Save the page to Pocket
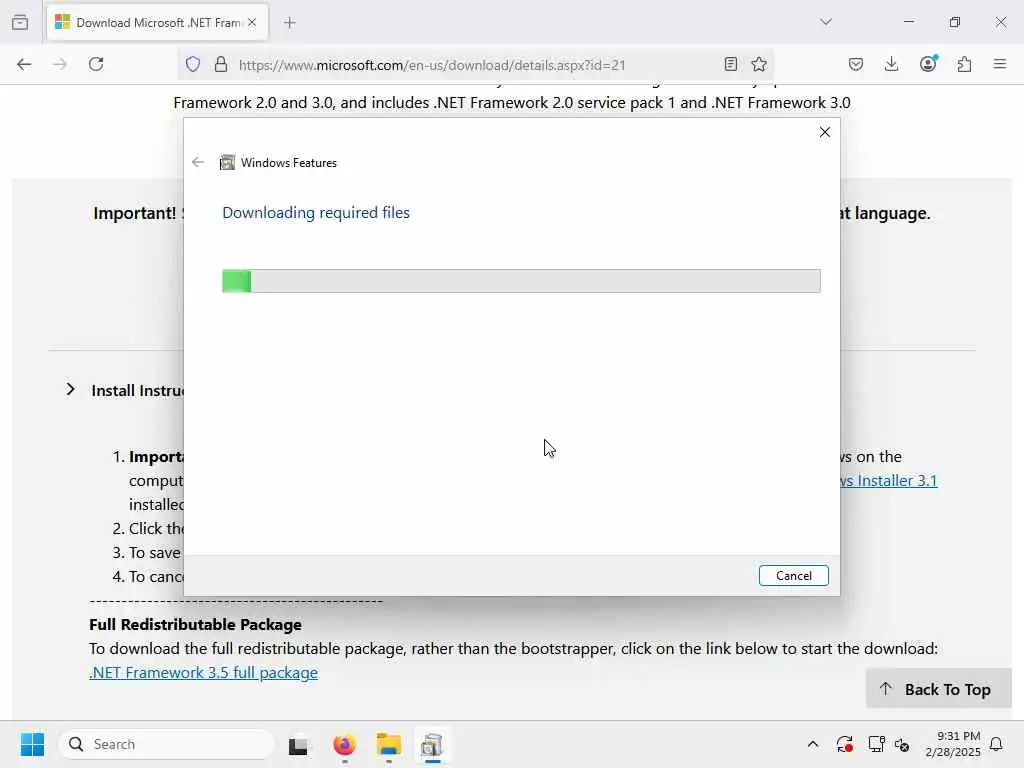The height and width of the screenshot is (768, 1024). click(x=856, y=64)
